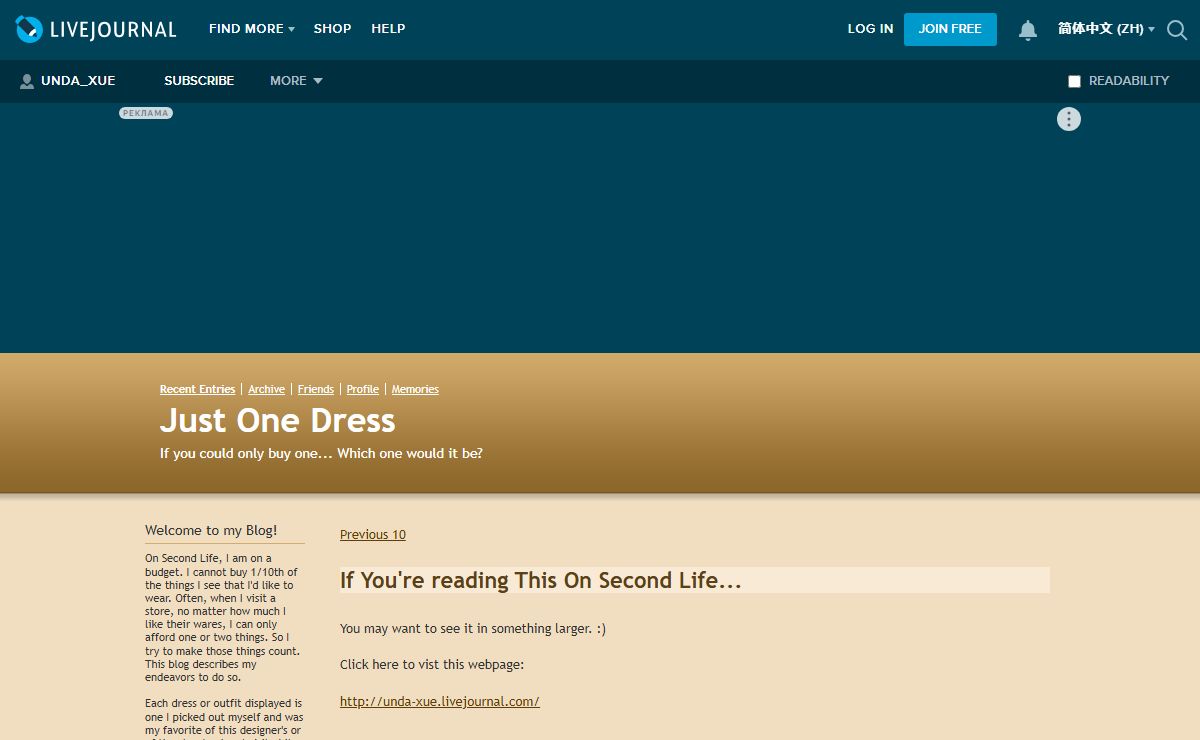Click the Join Free button
The height and width of the screenshot is (740, 1200).
950,29
